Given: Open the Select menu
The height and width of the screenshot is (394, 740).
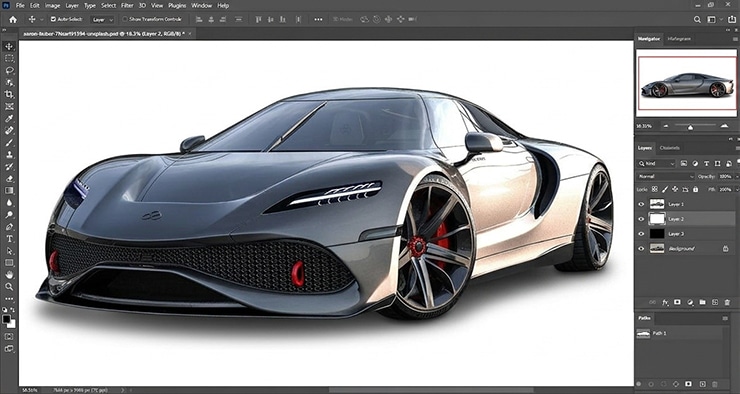Looking at the screenshot, I should point(109,6).
